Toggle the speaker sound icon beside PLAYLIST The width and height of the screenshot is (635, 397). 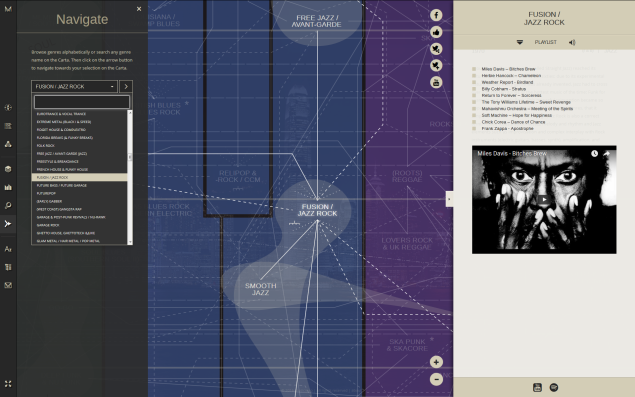pyautogui.click(x=572, y=42)
